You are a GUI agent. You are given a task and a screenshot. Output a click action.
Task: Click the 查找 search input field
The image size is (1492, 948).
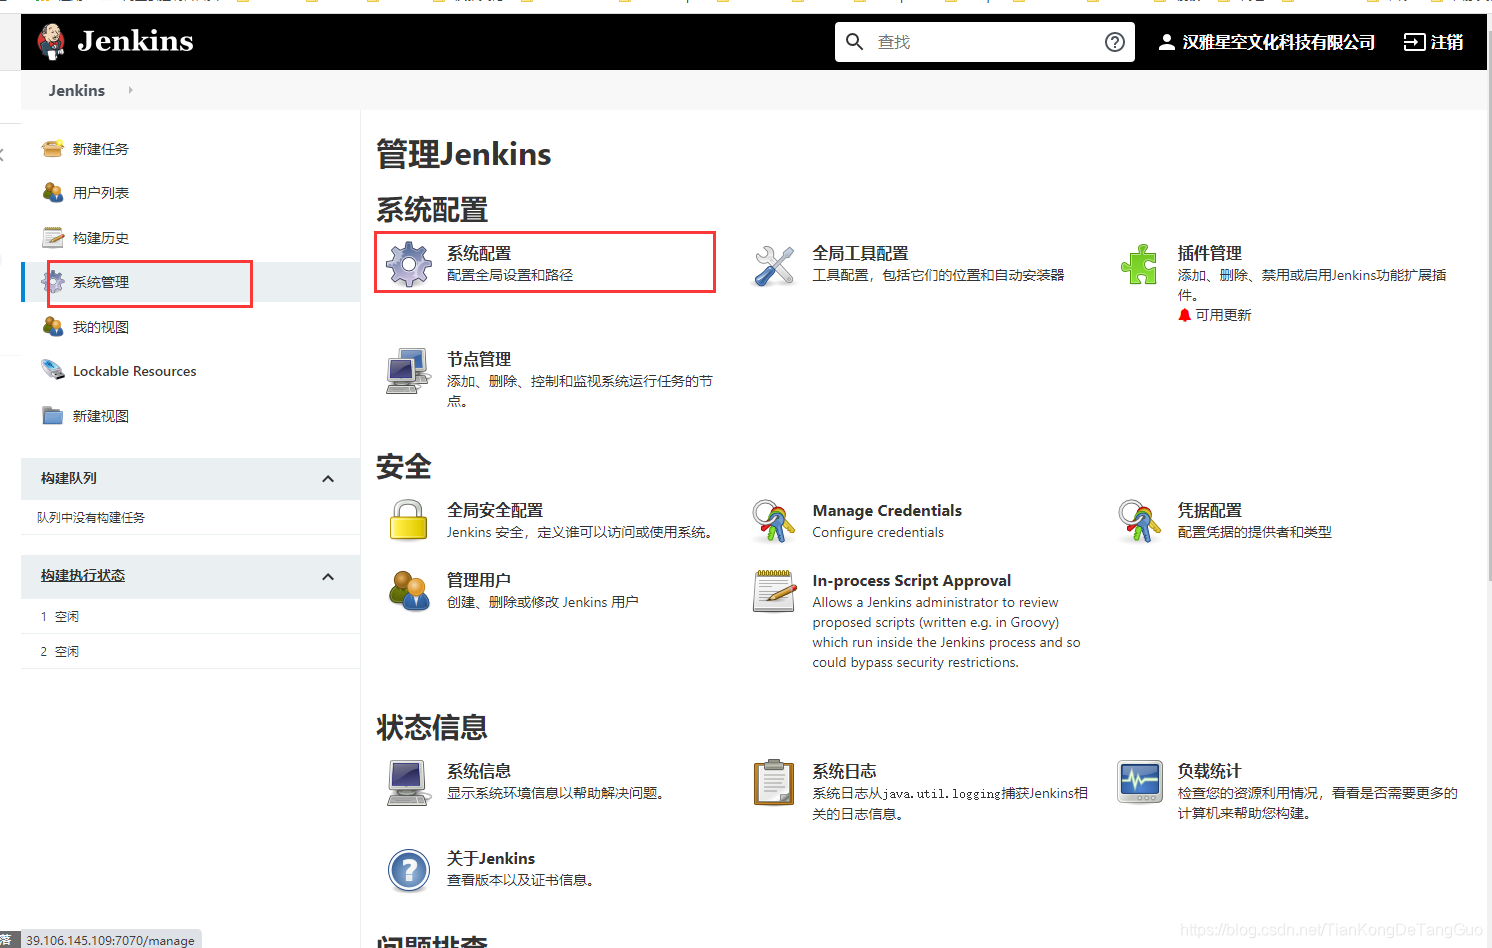(984, 42)
